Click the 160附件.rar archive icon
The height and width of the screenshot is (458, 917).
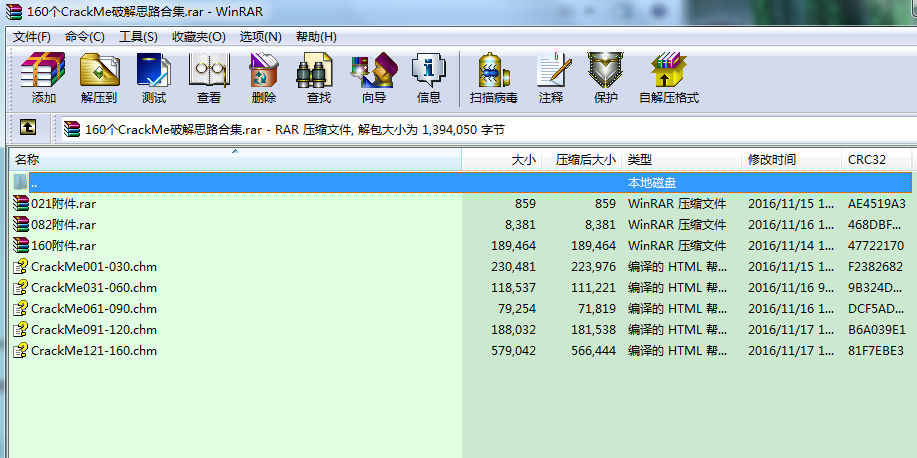pyautogui.click(x=21, y=246)
